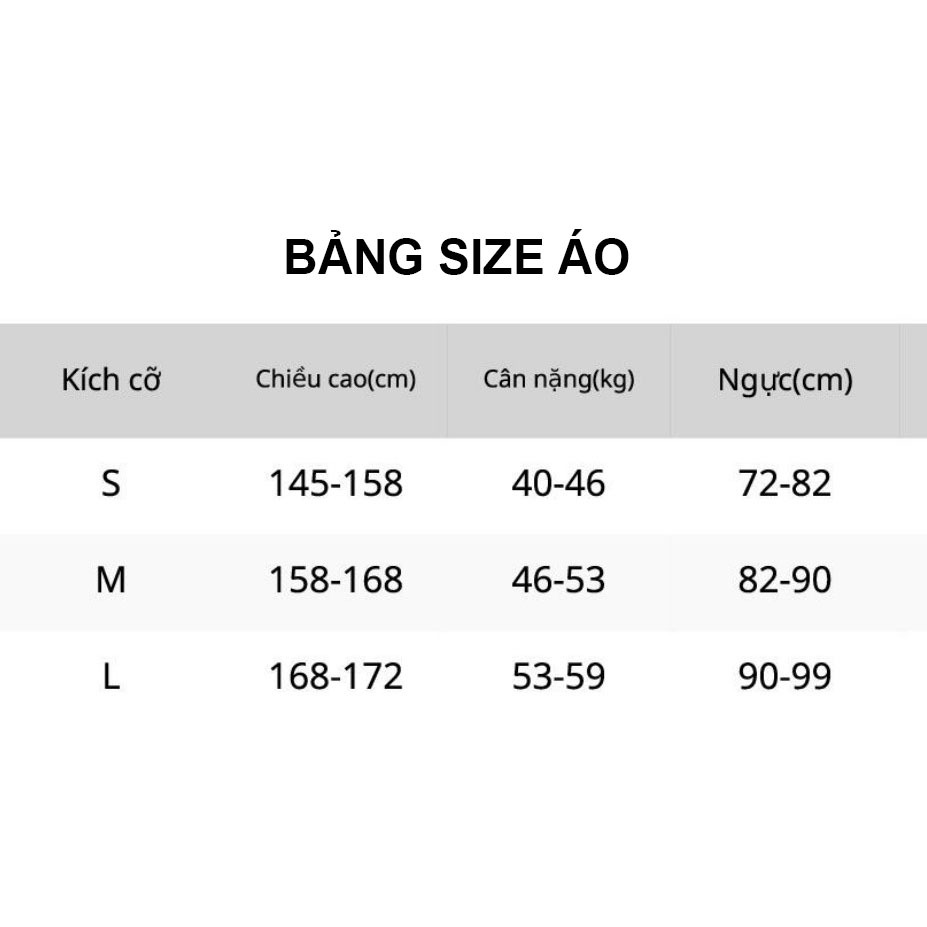Click the size L row label
The width and height of the screenshot is (927, 927).
pos(111,676)
